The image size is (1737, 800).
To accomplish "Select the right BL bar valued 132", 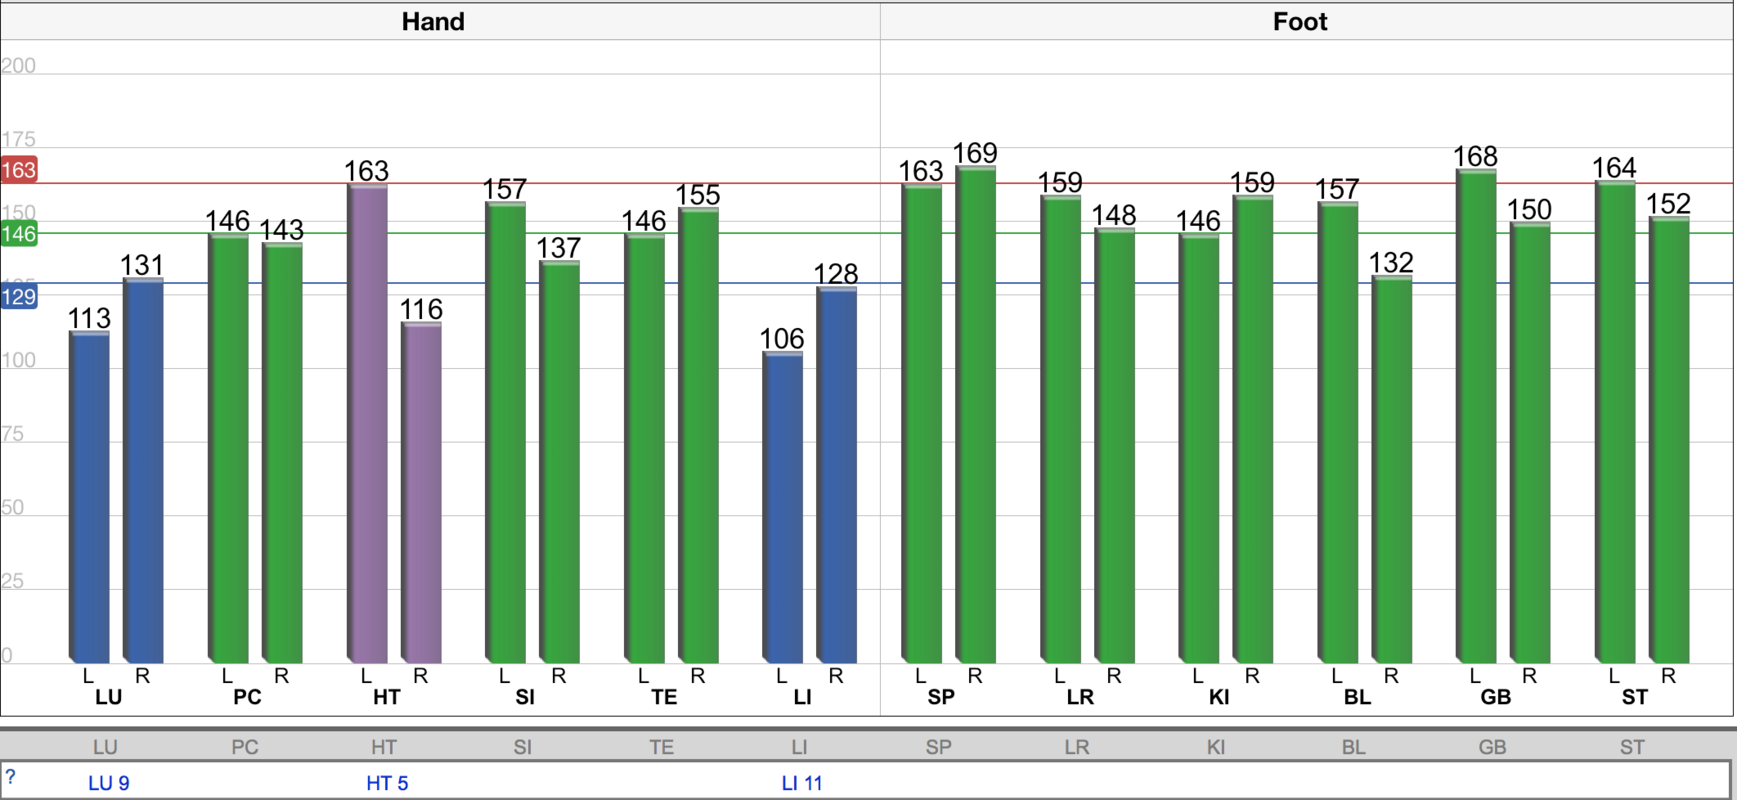I will tap(1391, 470).
